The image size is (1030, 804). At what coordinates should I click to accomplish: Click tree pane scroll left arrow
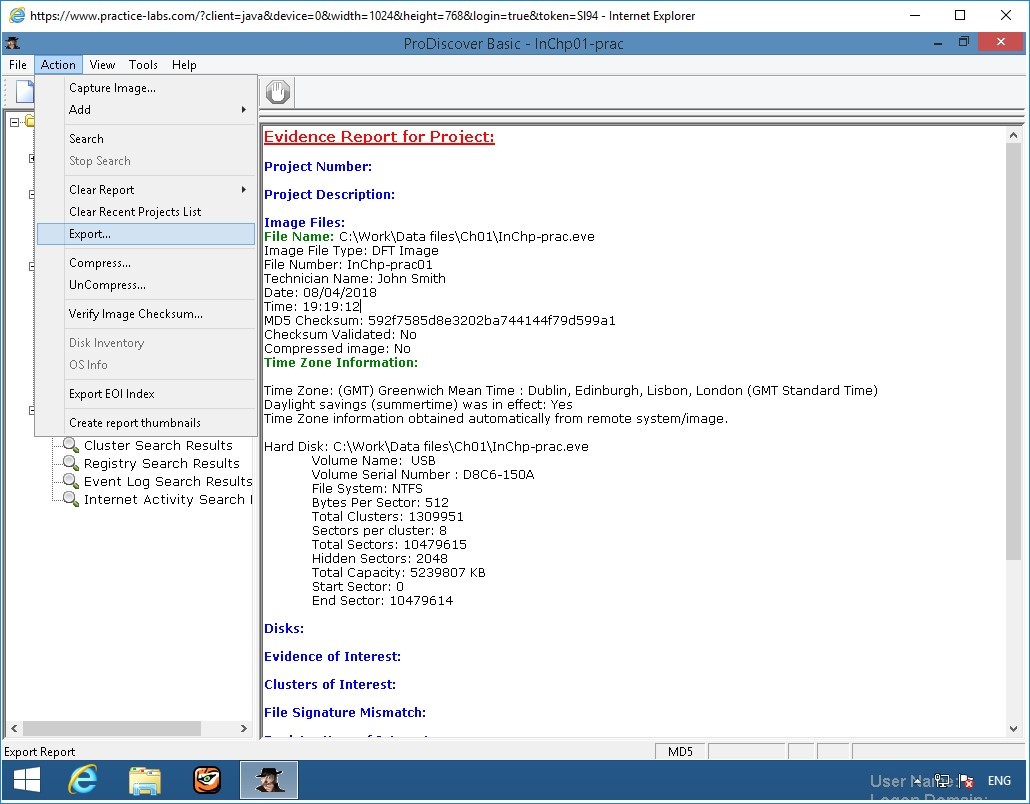coord(14,728)
